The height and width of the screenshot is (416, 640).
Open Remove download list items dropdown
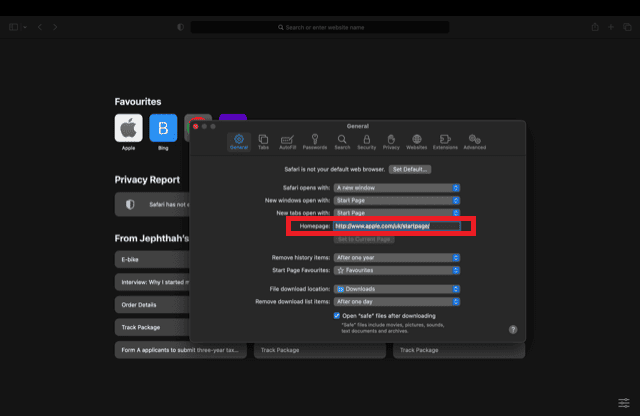point(397,301)
